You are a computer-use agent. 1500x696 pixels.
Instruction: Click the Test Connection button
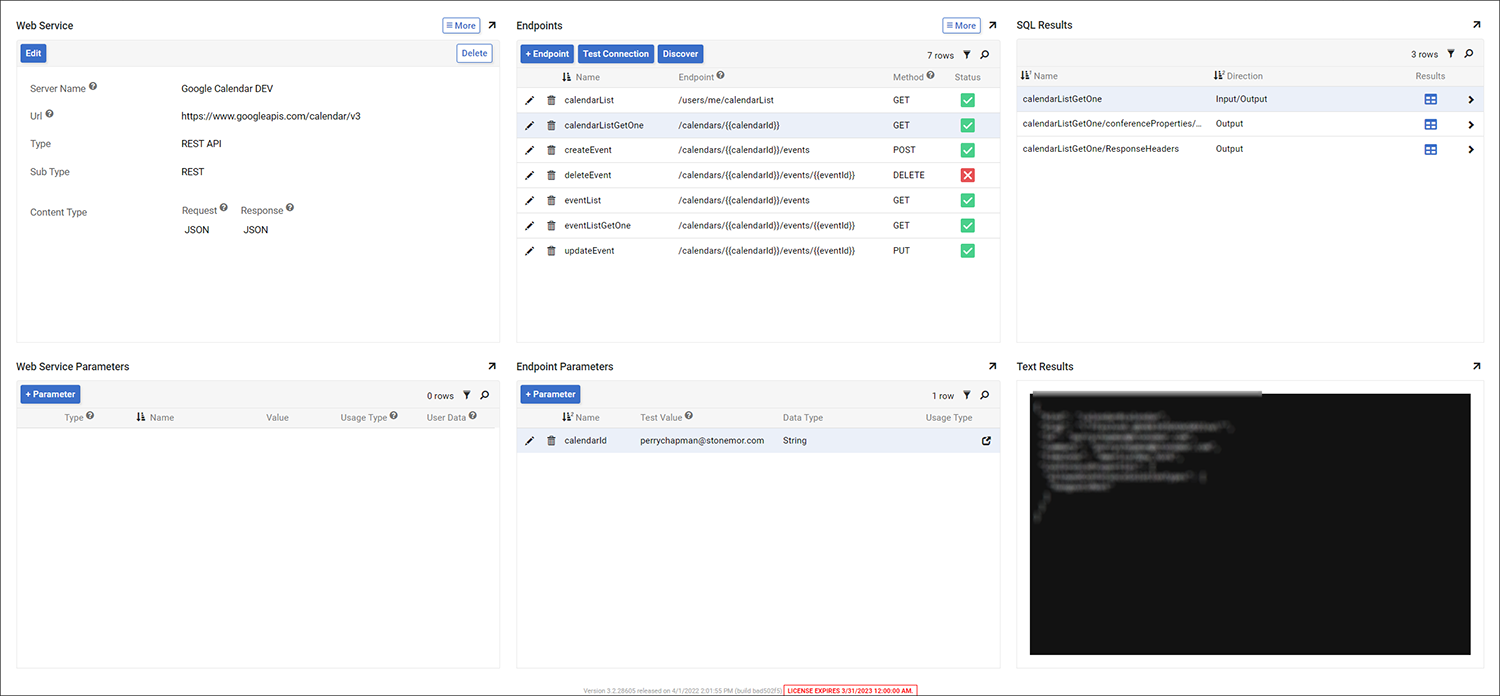tap(616, 54)
